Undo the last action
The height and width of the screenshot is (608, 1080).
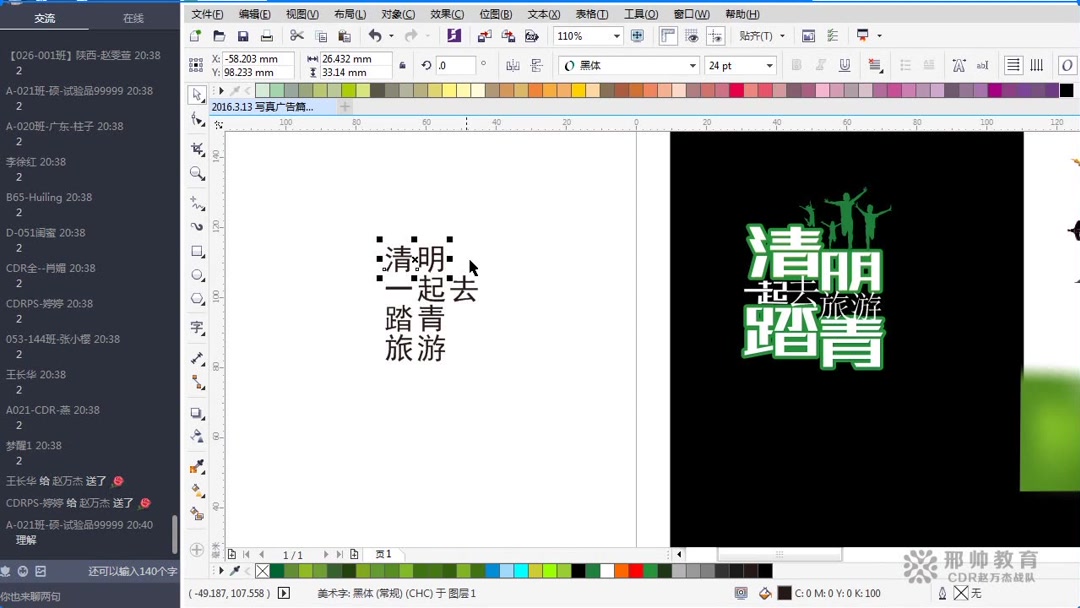(377, 36)
